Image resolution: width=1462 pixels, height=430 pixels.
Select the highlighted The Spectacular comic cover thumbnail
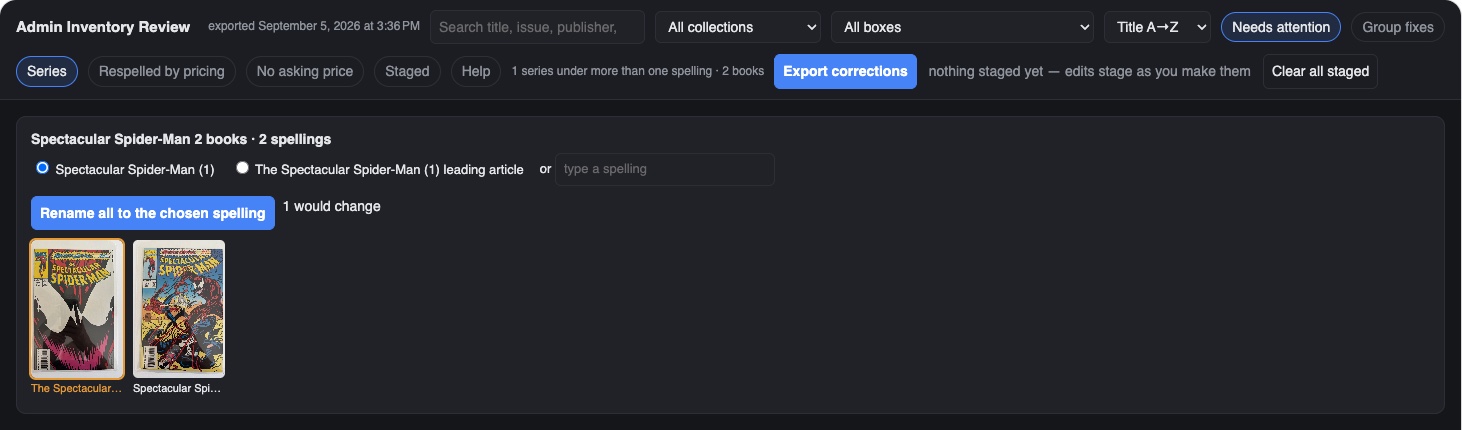(77, 308)
